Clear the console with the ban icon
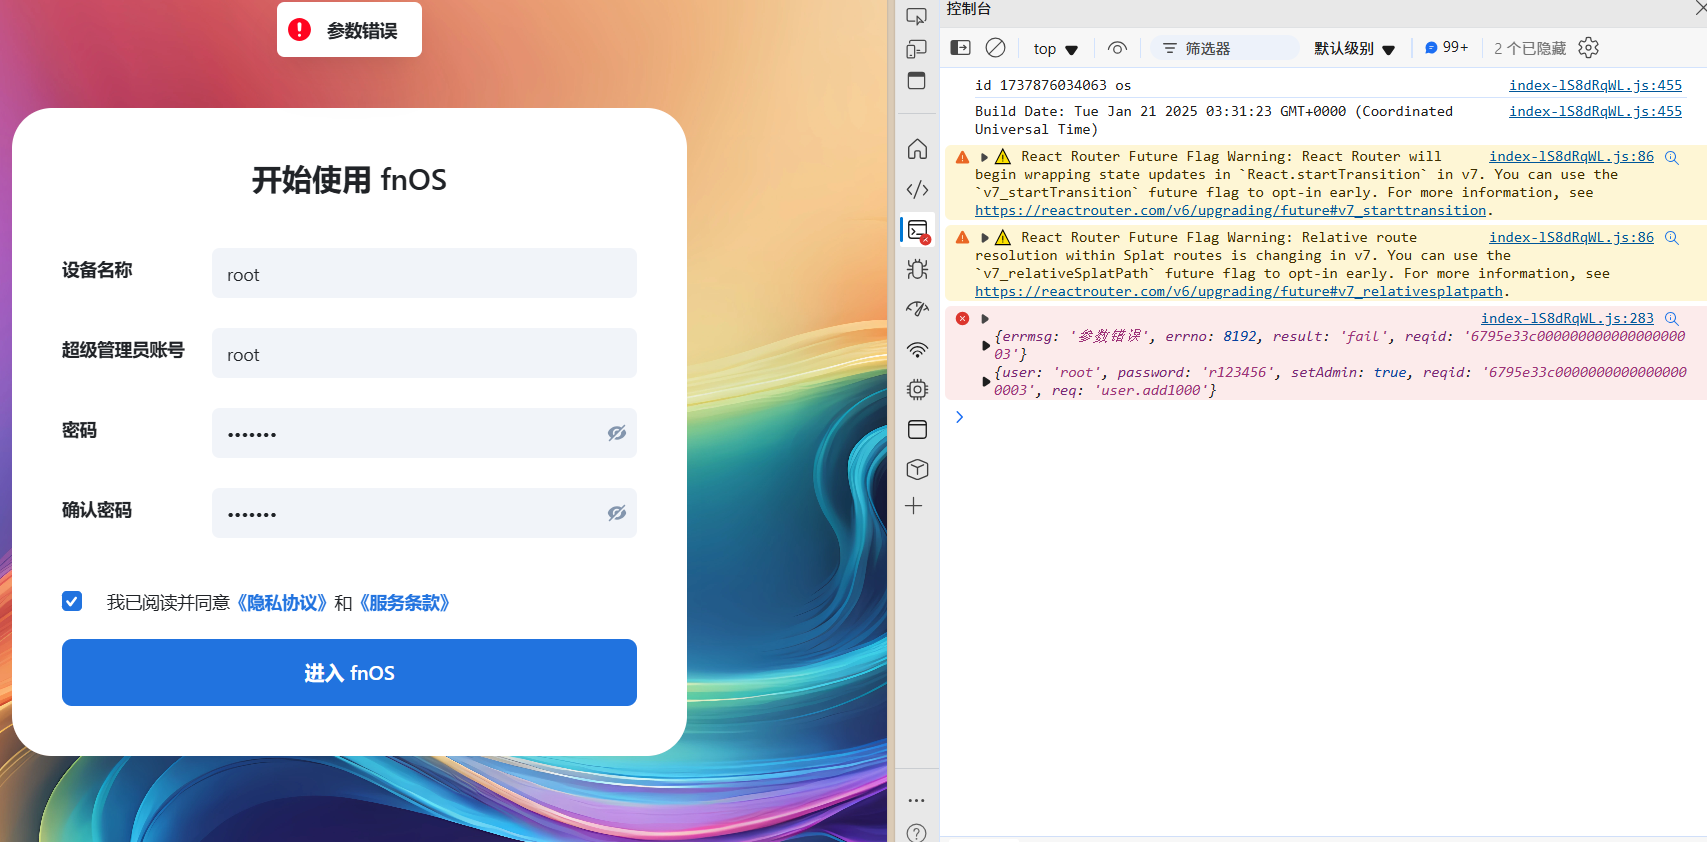Screen dimensions: 1707x842 tap(995, 48)
